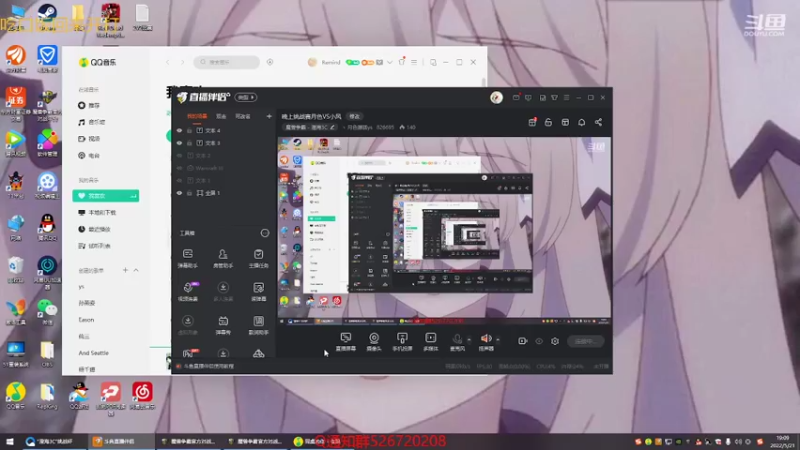This screenshot has width=800, height=450.
Task: Switch to the second scene tab
Action: [x=221, y=116]
